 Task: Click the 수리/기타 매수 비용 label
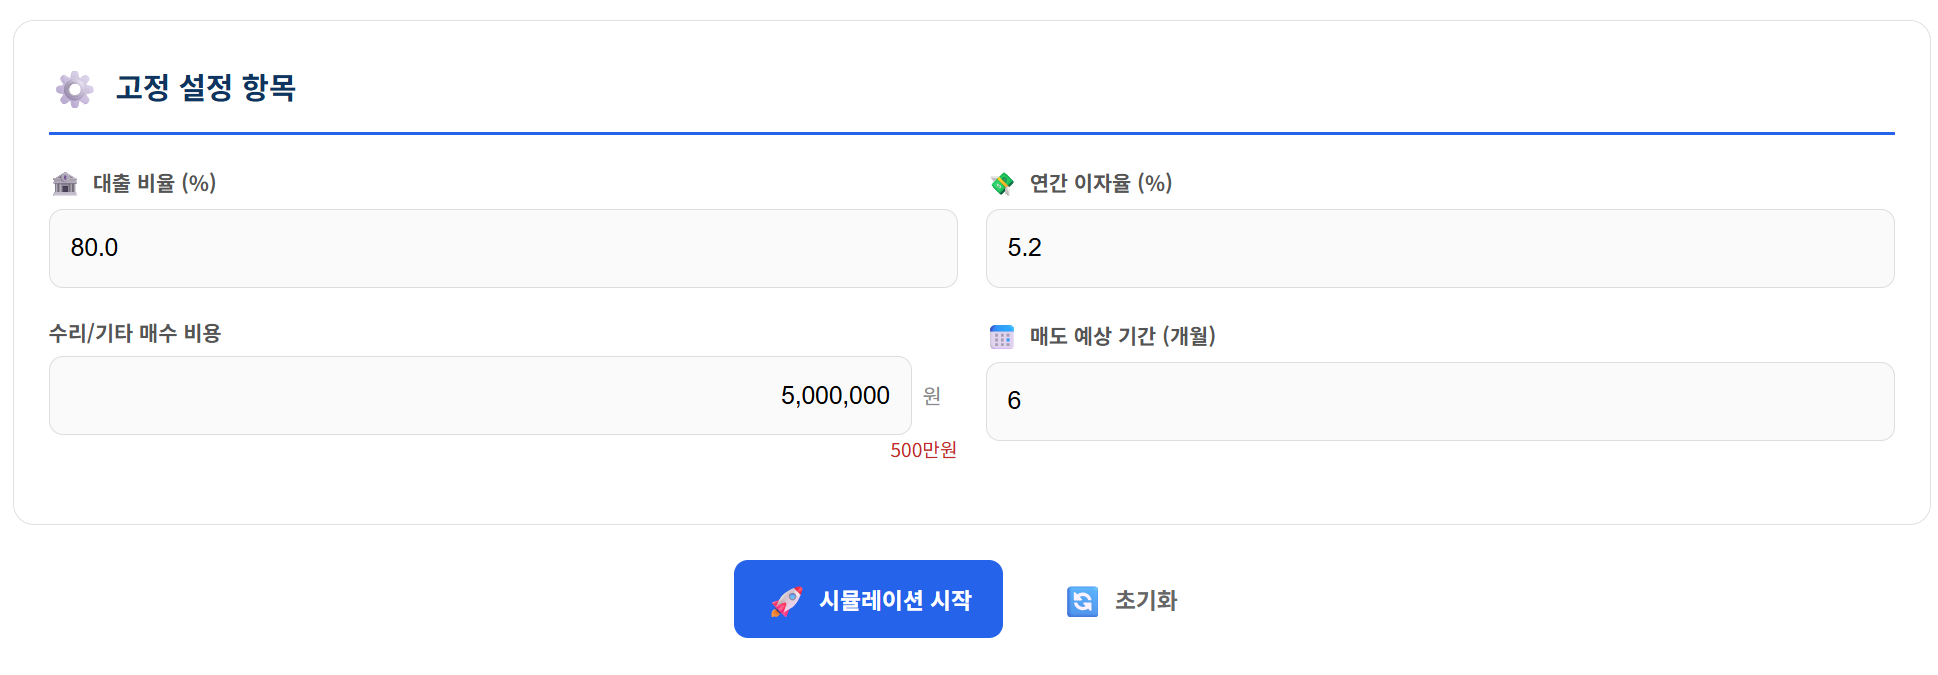136,334
